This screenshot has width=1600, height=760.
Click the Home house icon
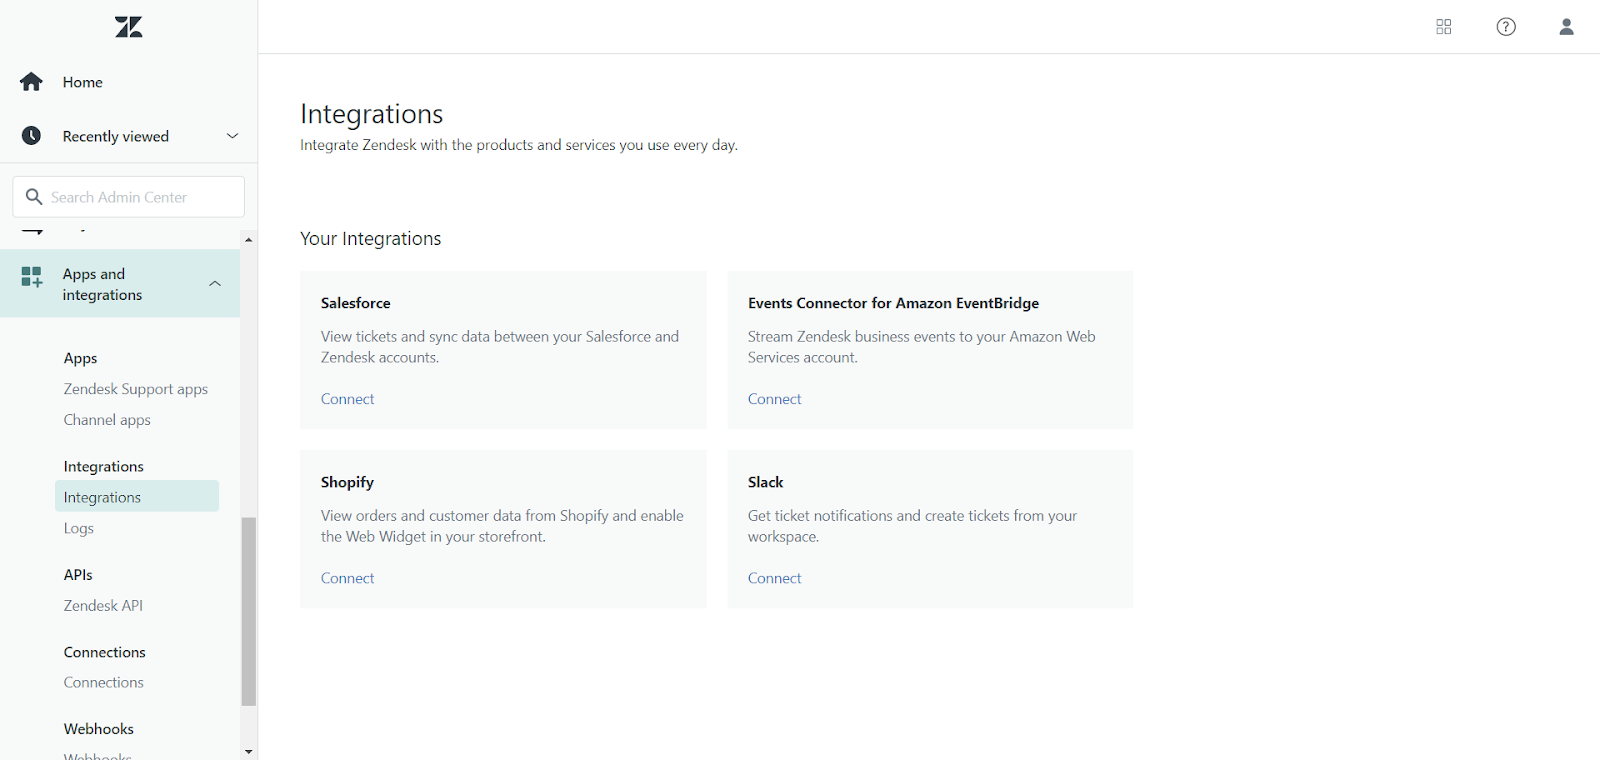point(31,82)
